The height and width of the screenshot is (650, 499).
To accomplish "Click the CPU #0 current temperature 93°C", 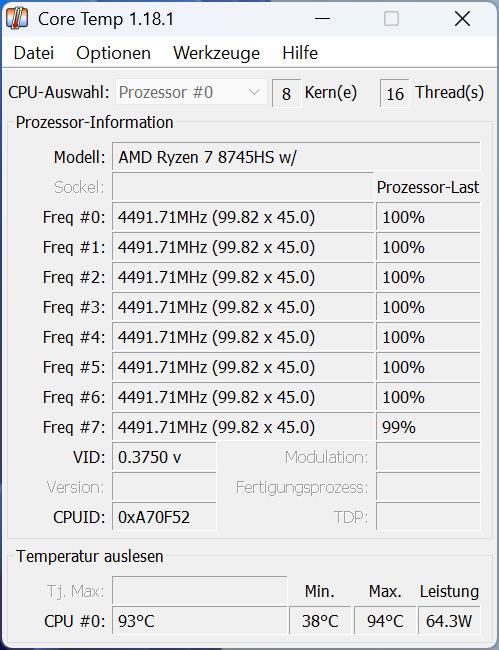I will click(x=199, y=621).
